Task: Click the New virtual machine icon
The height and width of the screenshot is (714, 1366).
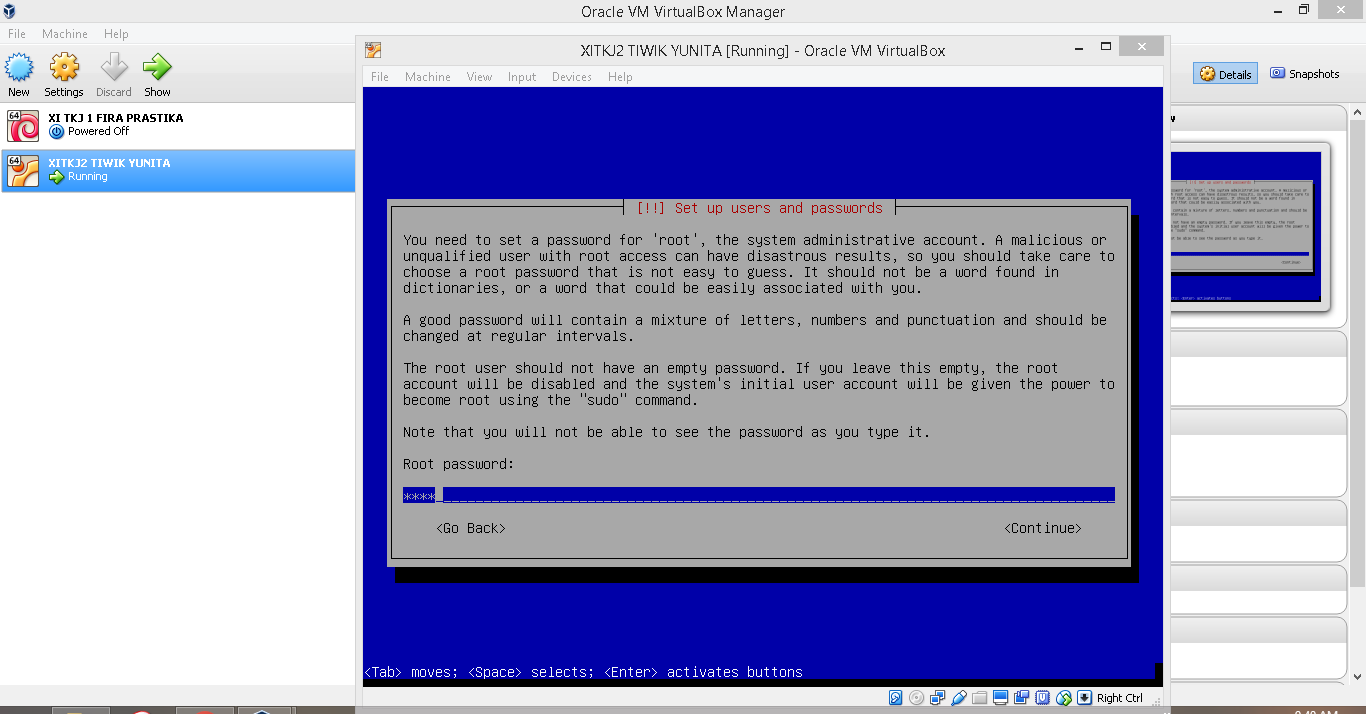Action: tap(19, 68)
